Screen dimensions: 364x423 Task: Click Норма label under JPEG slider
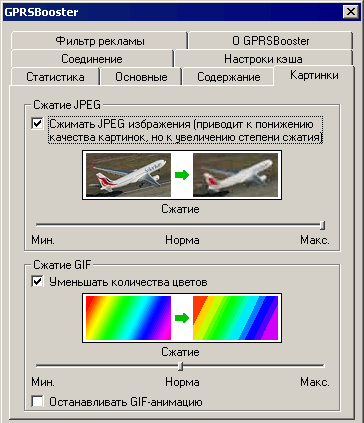click(182, 240)
